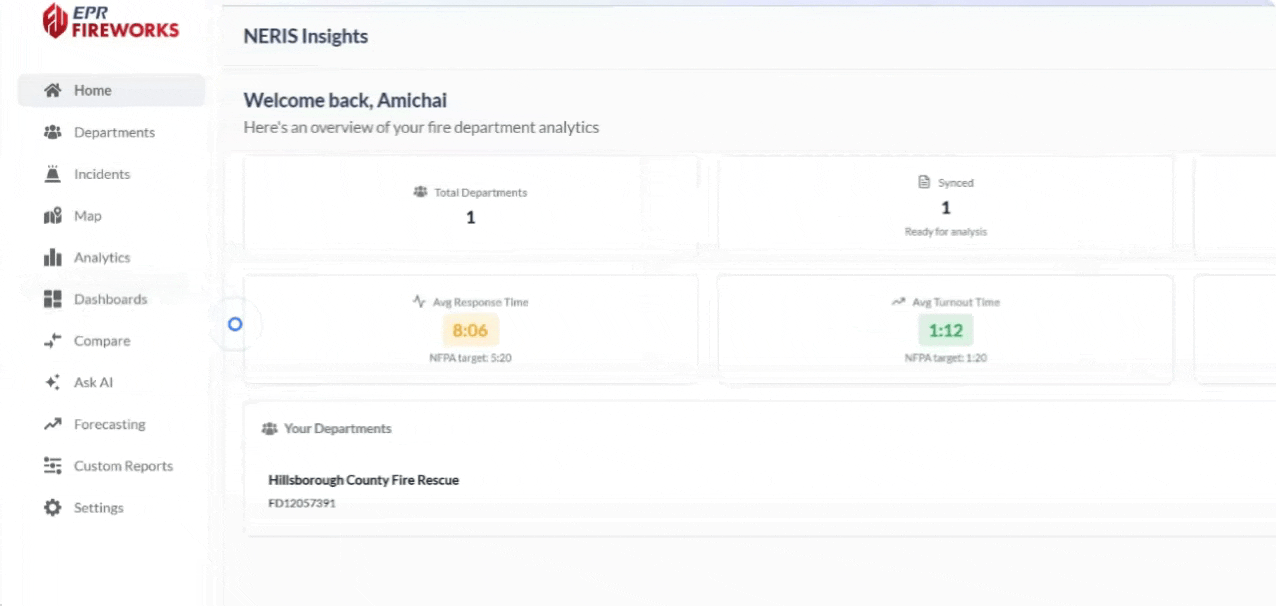
Task: Click the Total Departments people icon
Action: click(420, 192)
